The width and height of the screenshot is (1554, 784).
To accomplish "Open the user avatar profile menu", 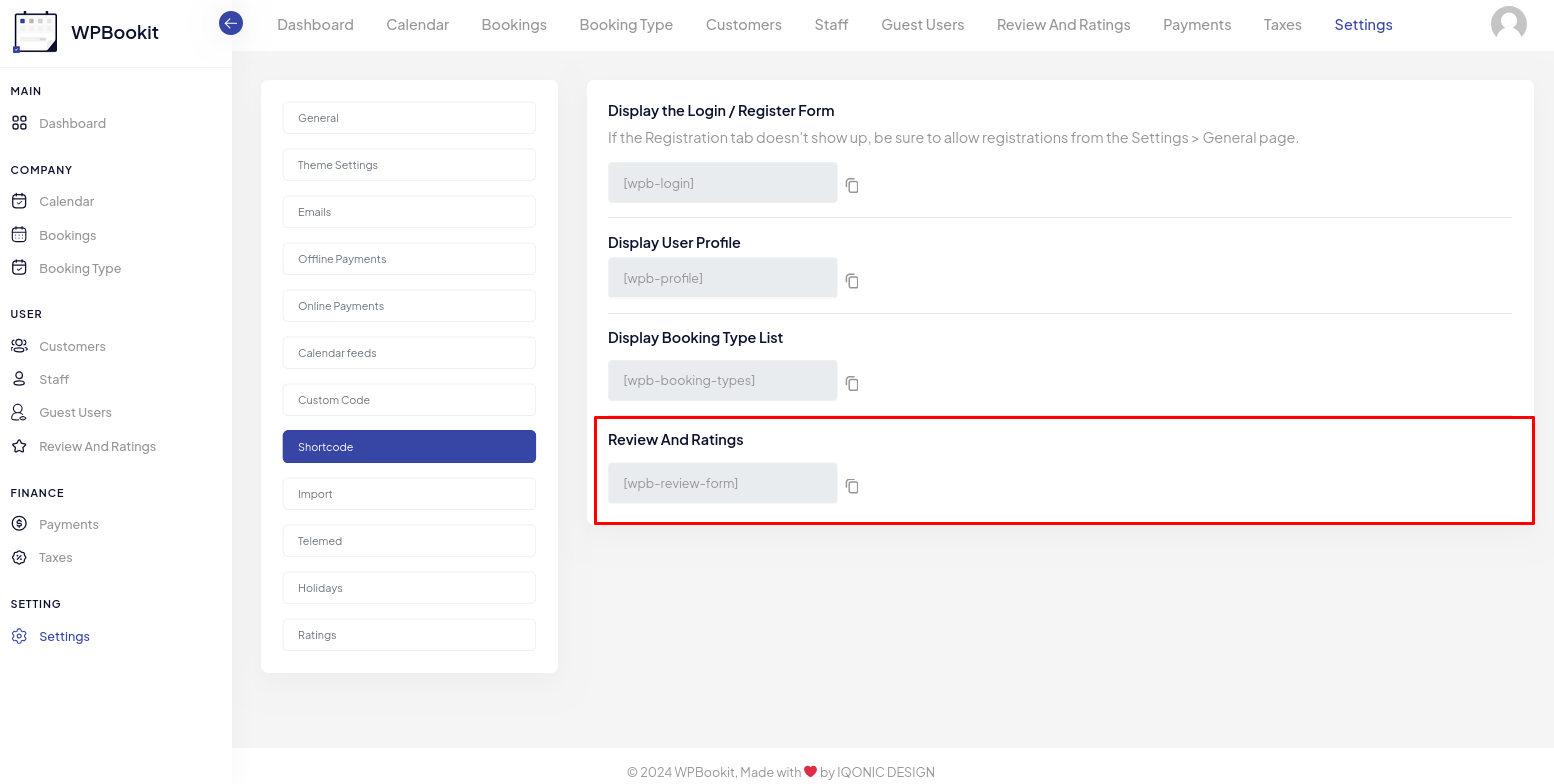I will coord(1508,24).
